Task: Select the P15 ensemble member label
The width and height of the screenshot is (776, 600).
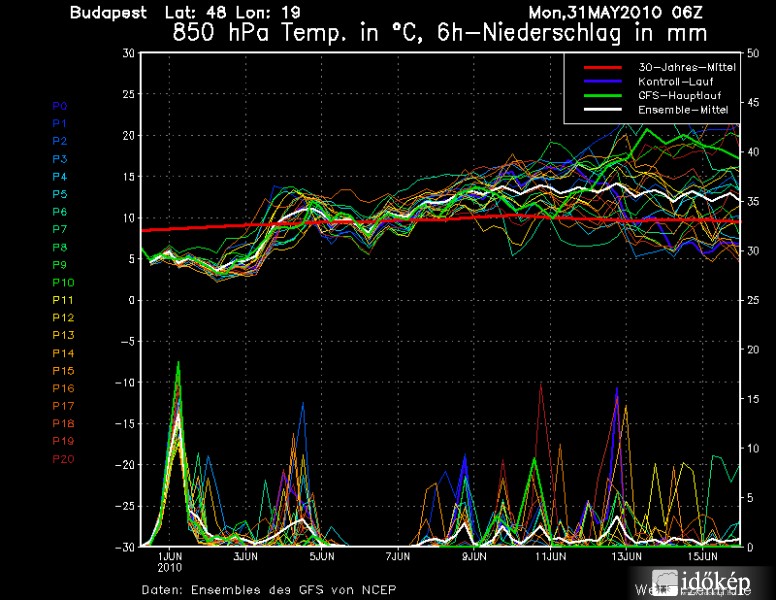Action: tap(61, 371)
